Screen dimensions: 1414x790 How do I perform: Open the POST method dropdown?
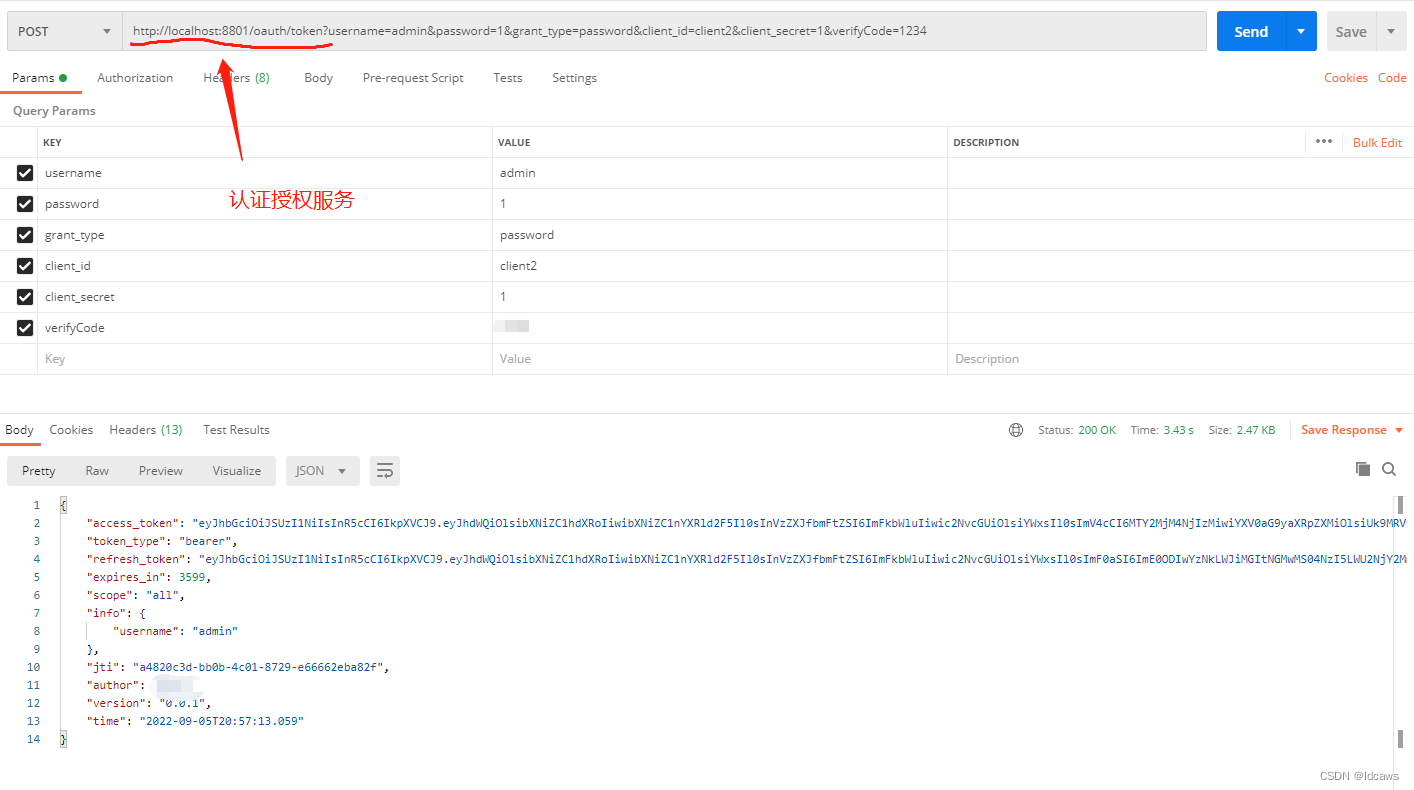click(x=64, y=31)
